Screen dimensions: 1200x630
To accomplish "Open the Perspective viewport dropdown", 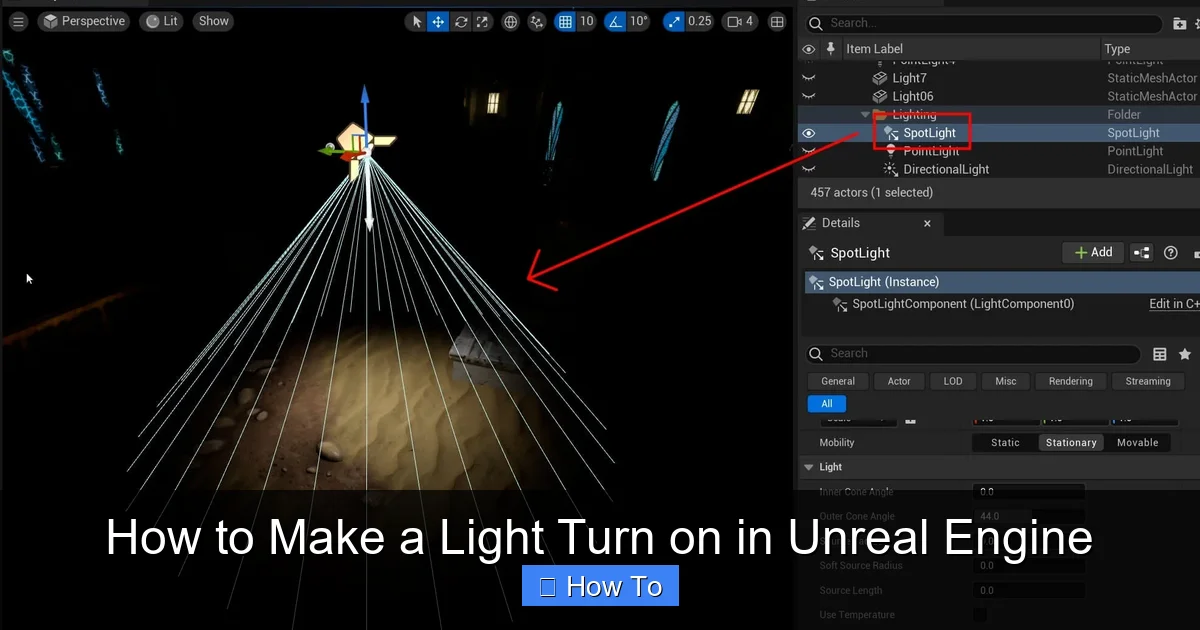I will click(x=84, y=20).
